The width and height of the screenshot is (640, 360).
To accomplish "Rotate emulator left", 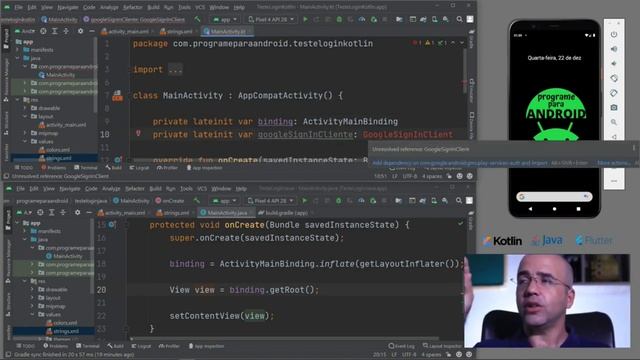I will pos(614,78).
